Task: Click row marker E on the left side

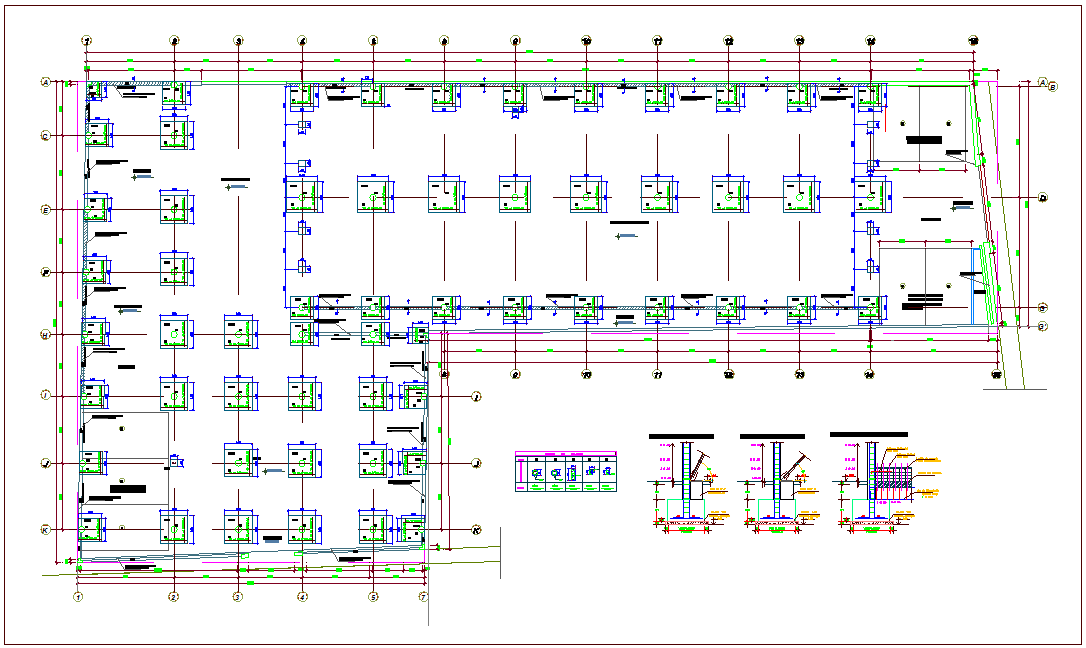Action: pyautogui.click(x=45, y=209)
